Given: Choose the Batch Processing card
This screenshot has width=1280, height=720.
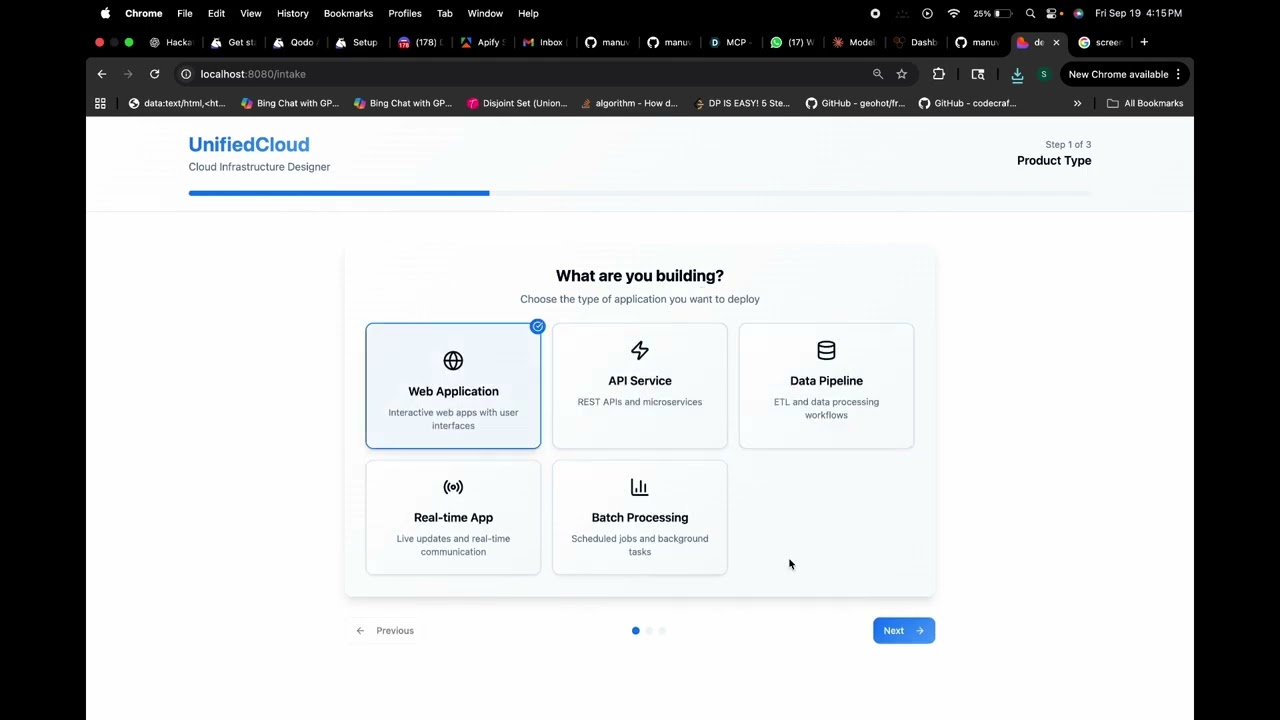Looking at the screenshot, I should tap(640, 517).
